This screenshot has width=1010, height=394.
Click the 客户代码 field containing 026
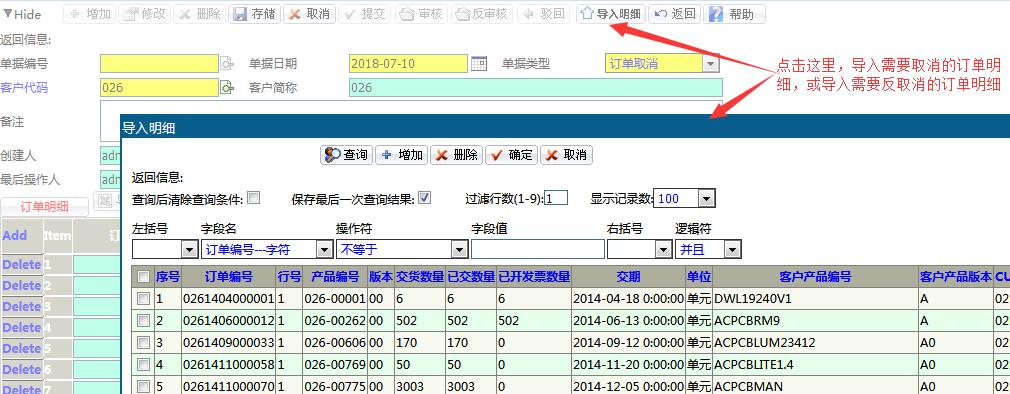pos(159,88)
